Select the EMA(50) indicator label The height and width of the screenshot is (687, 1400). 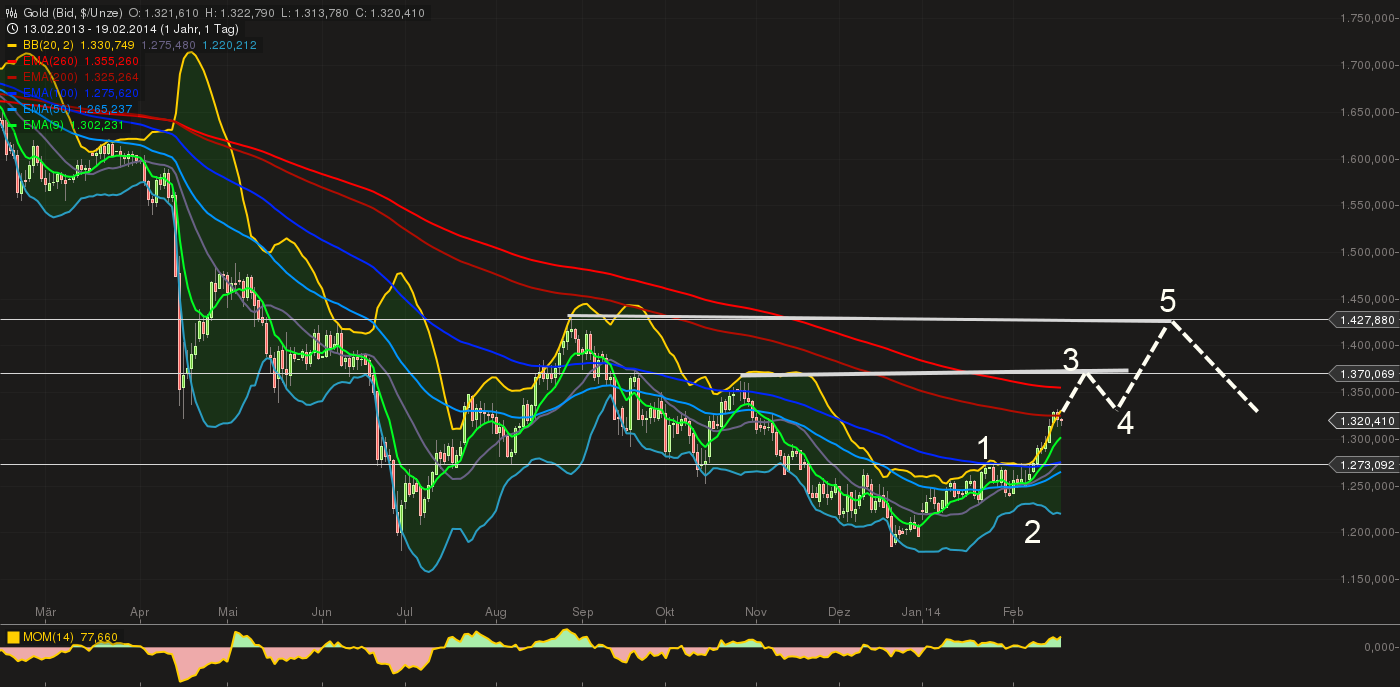44,109
